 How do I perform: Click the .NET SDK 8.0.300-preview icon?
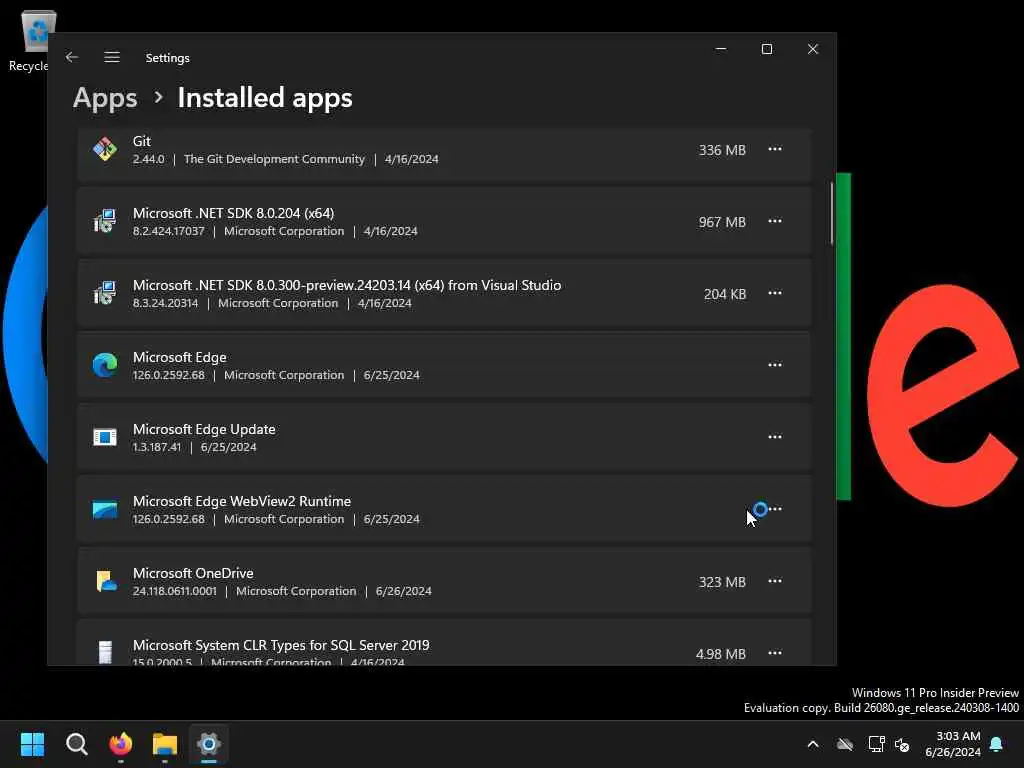[x=104, y=293]
